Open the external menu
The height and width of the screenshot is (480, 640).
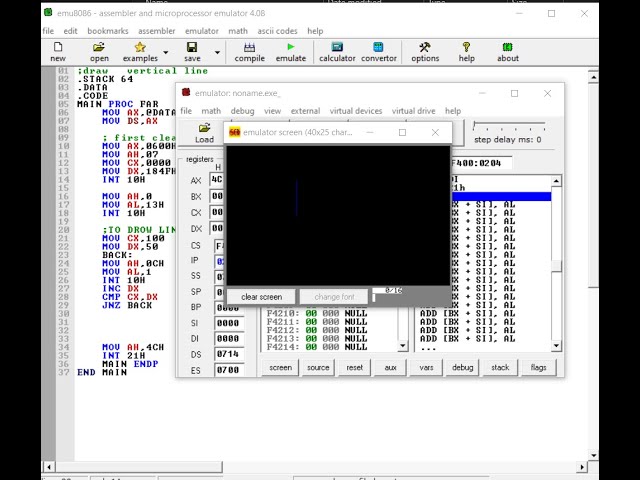(x=305, y=111)
